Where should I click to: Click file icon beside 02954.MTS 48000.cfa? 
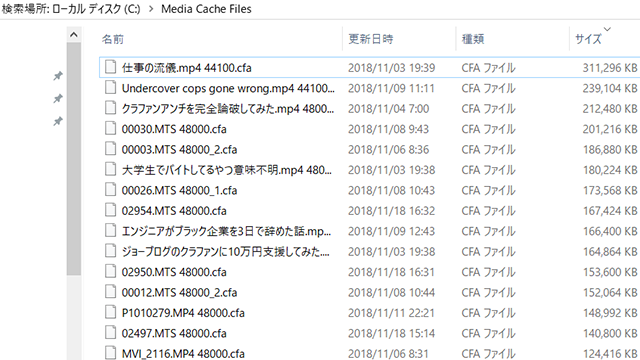tap(110, 210)
